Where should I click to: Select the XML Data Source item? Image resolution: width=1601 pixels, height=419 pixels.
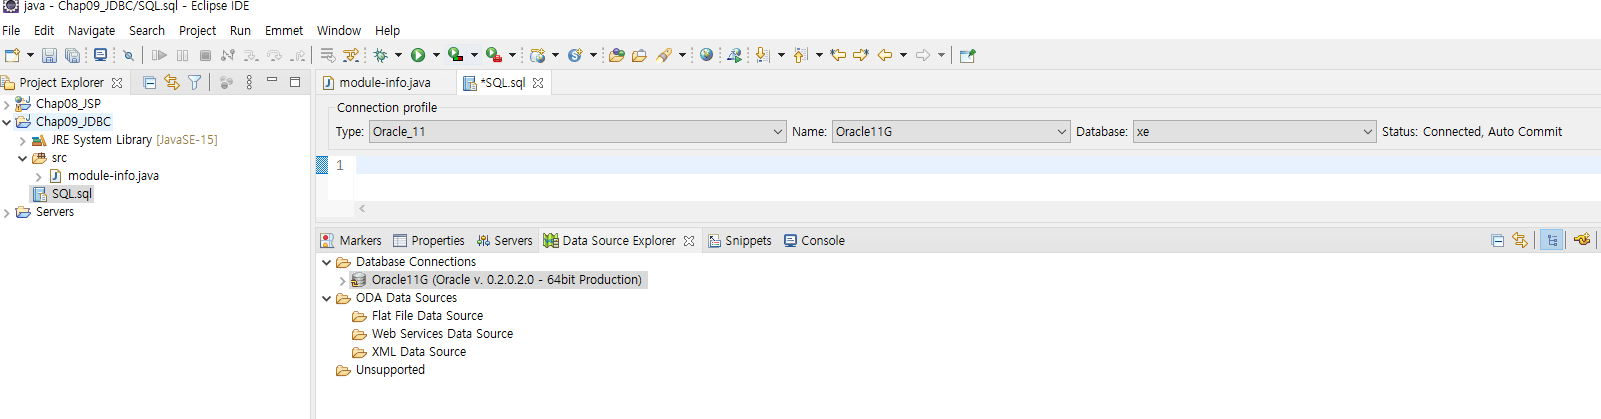419,352
